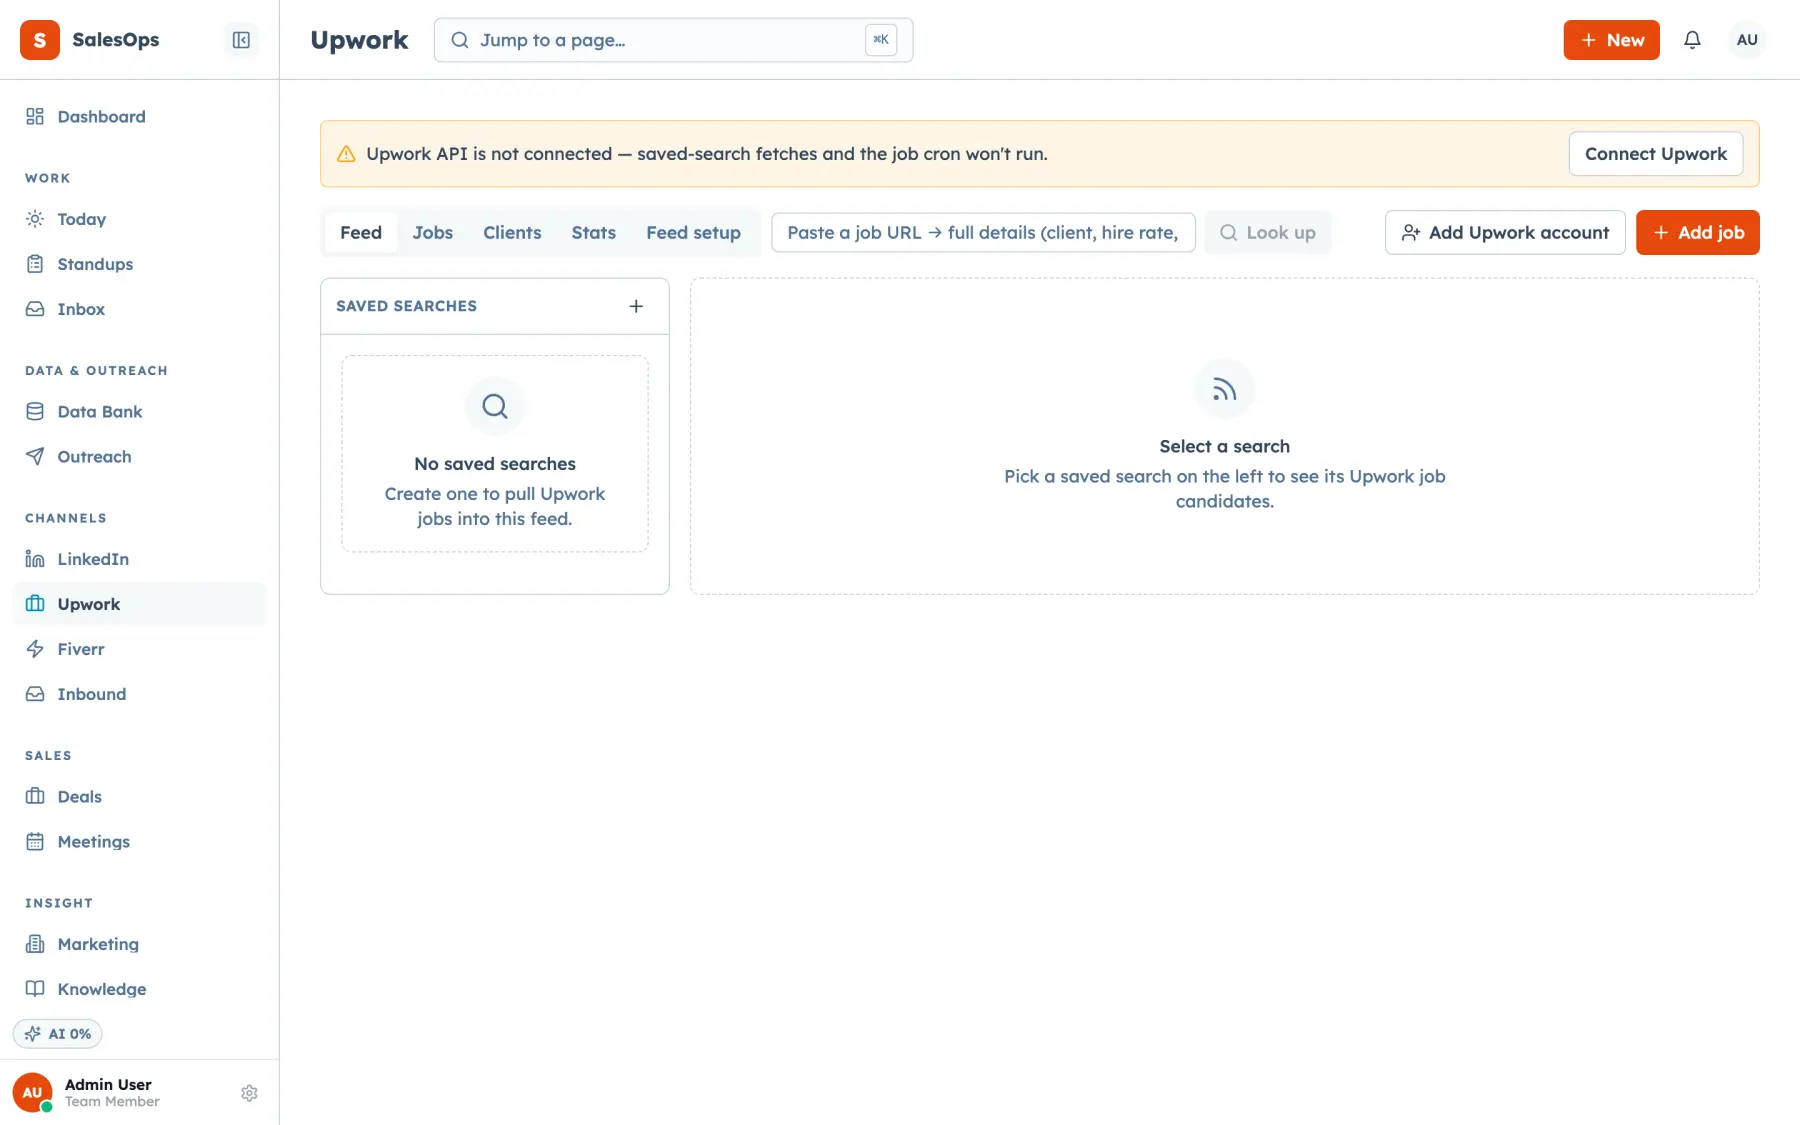
Task: Open the Stats tab
Action: pyautogui.click(x=594, y=233)
